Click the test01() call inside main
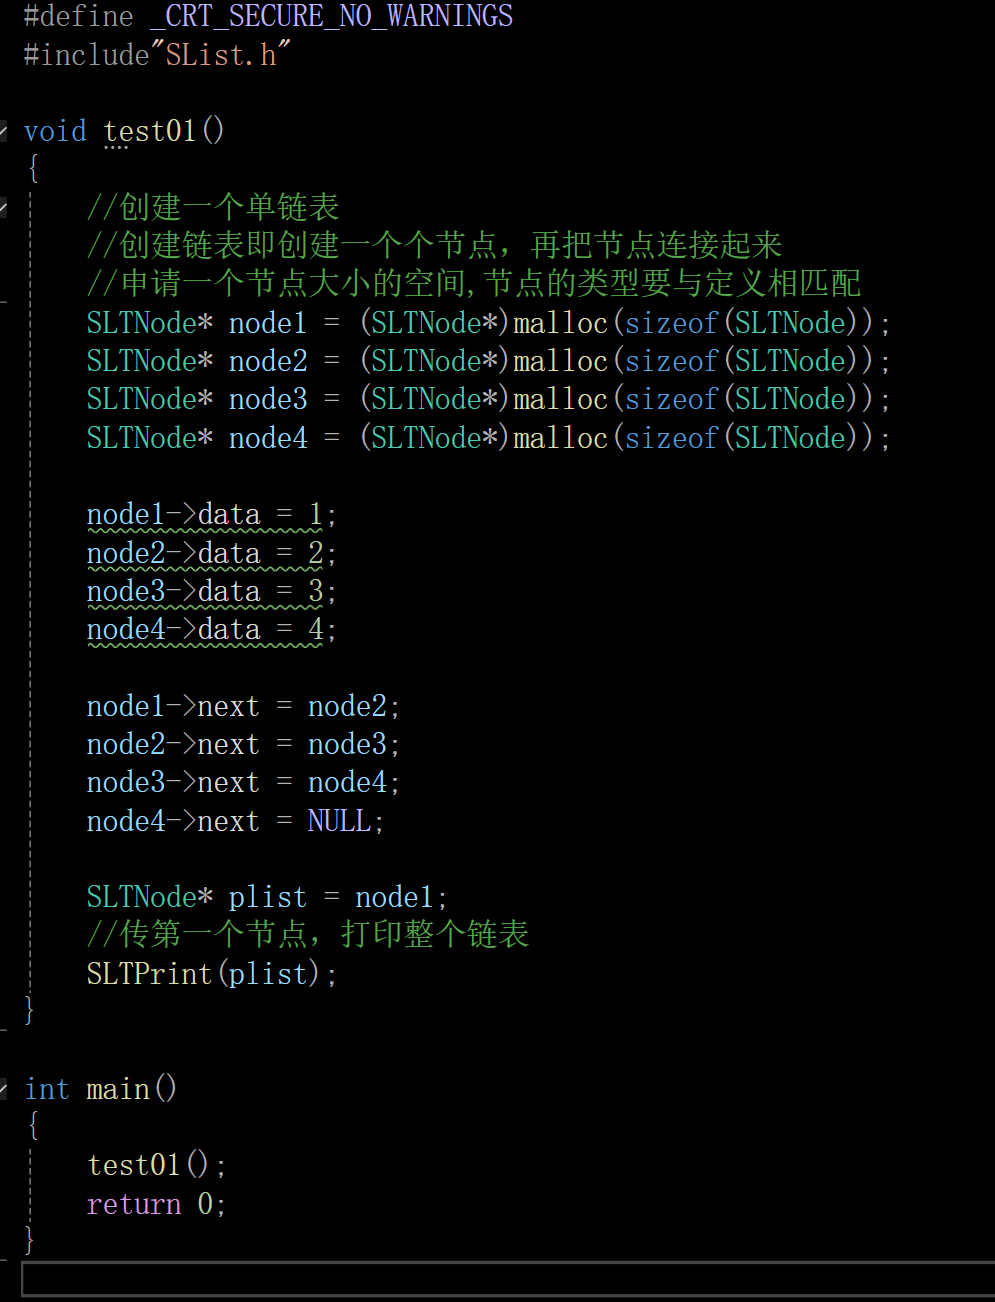This screenshot has height=1302, width=995. click(x=157, y=1165)
